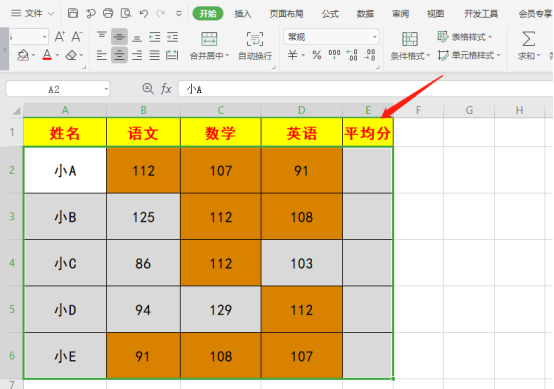Toggle 自动换行 wrap text

(255, 46)
